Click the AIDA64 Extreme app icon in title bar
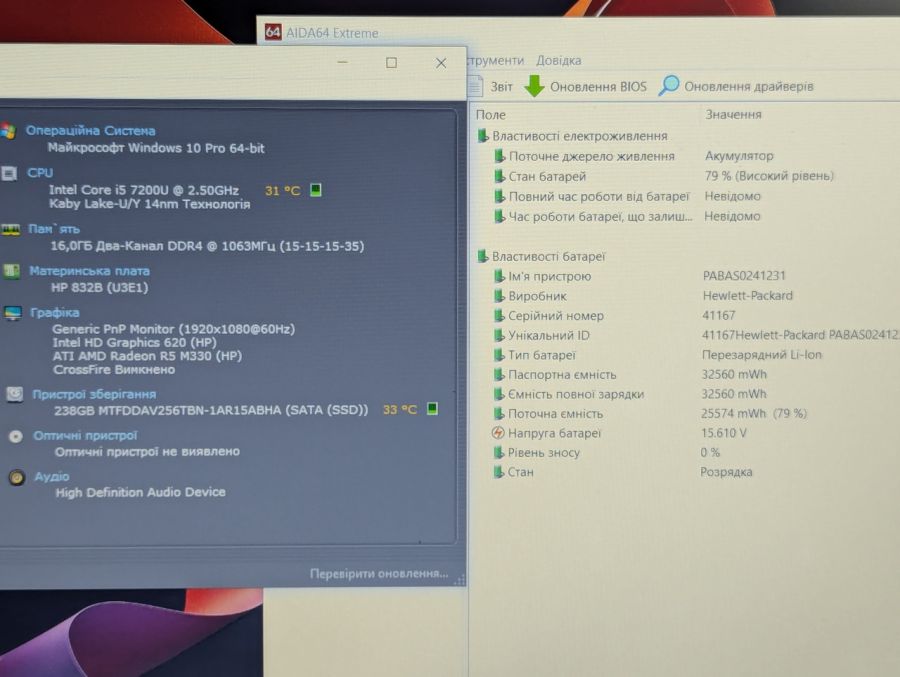 pyautogui.click(x=273, y=32)
